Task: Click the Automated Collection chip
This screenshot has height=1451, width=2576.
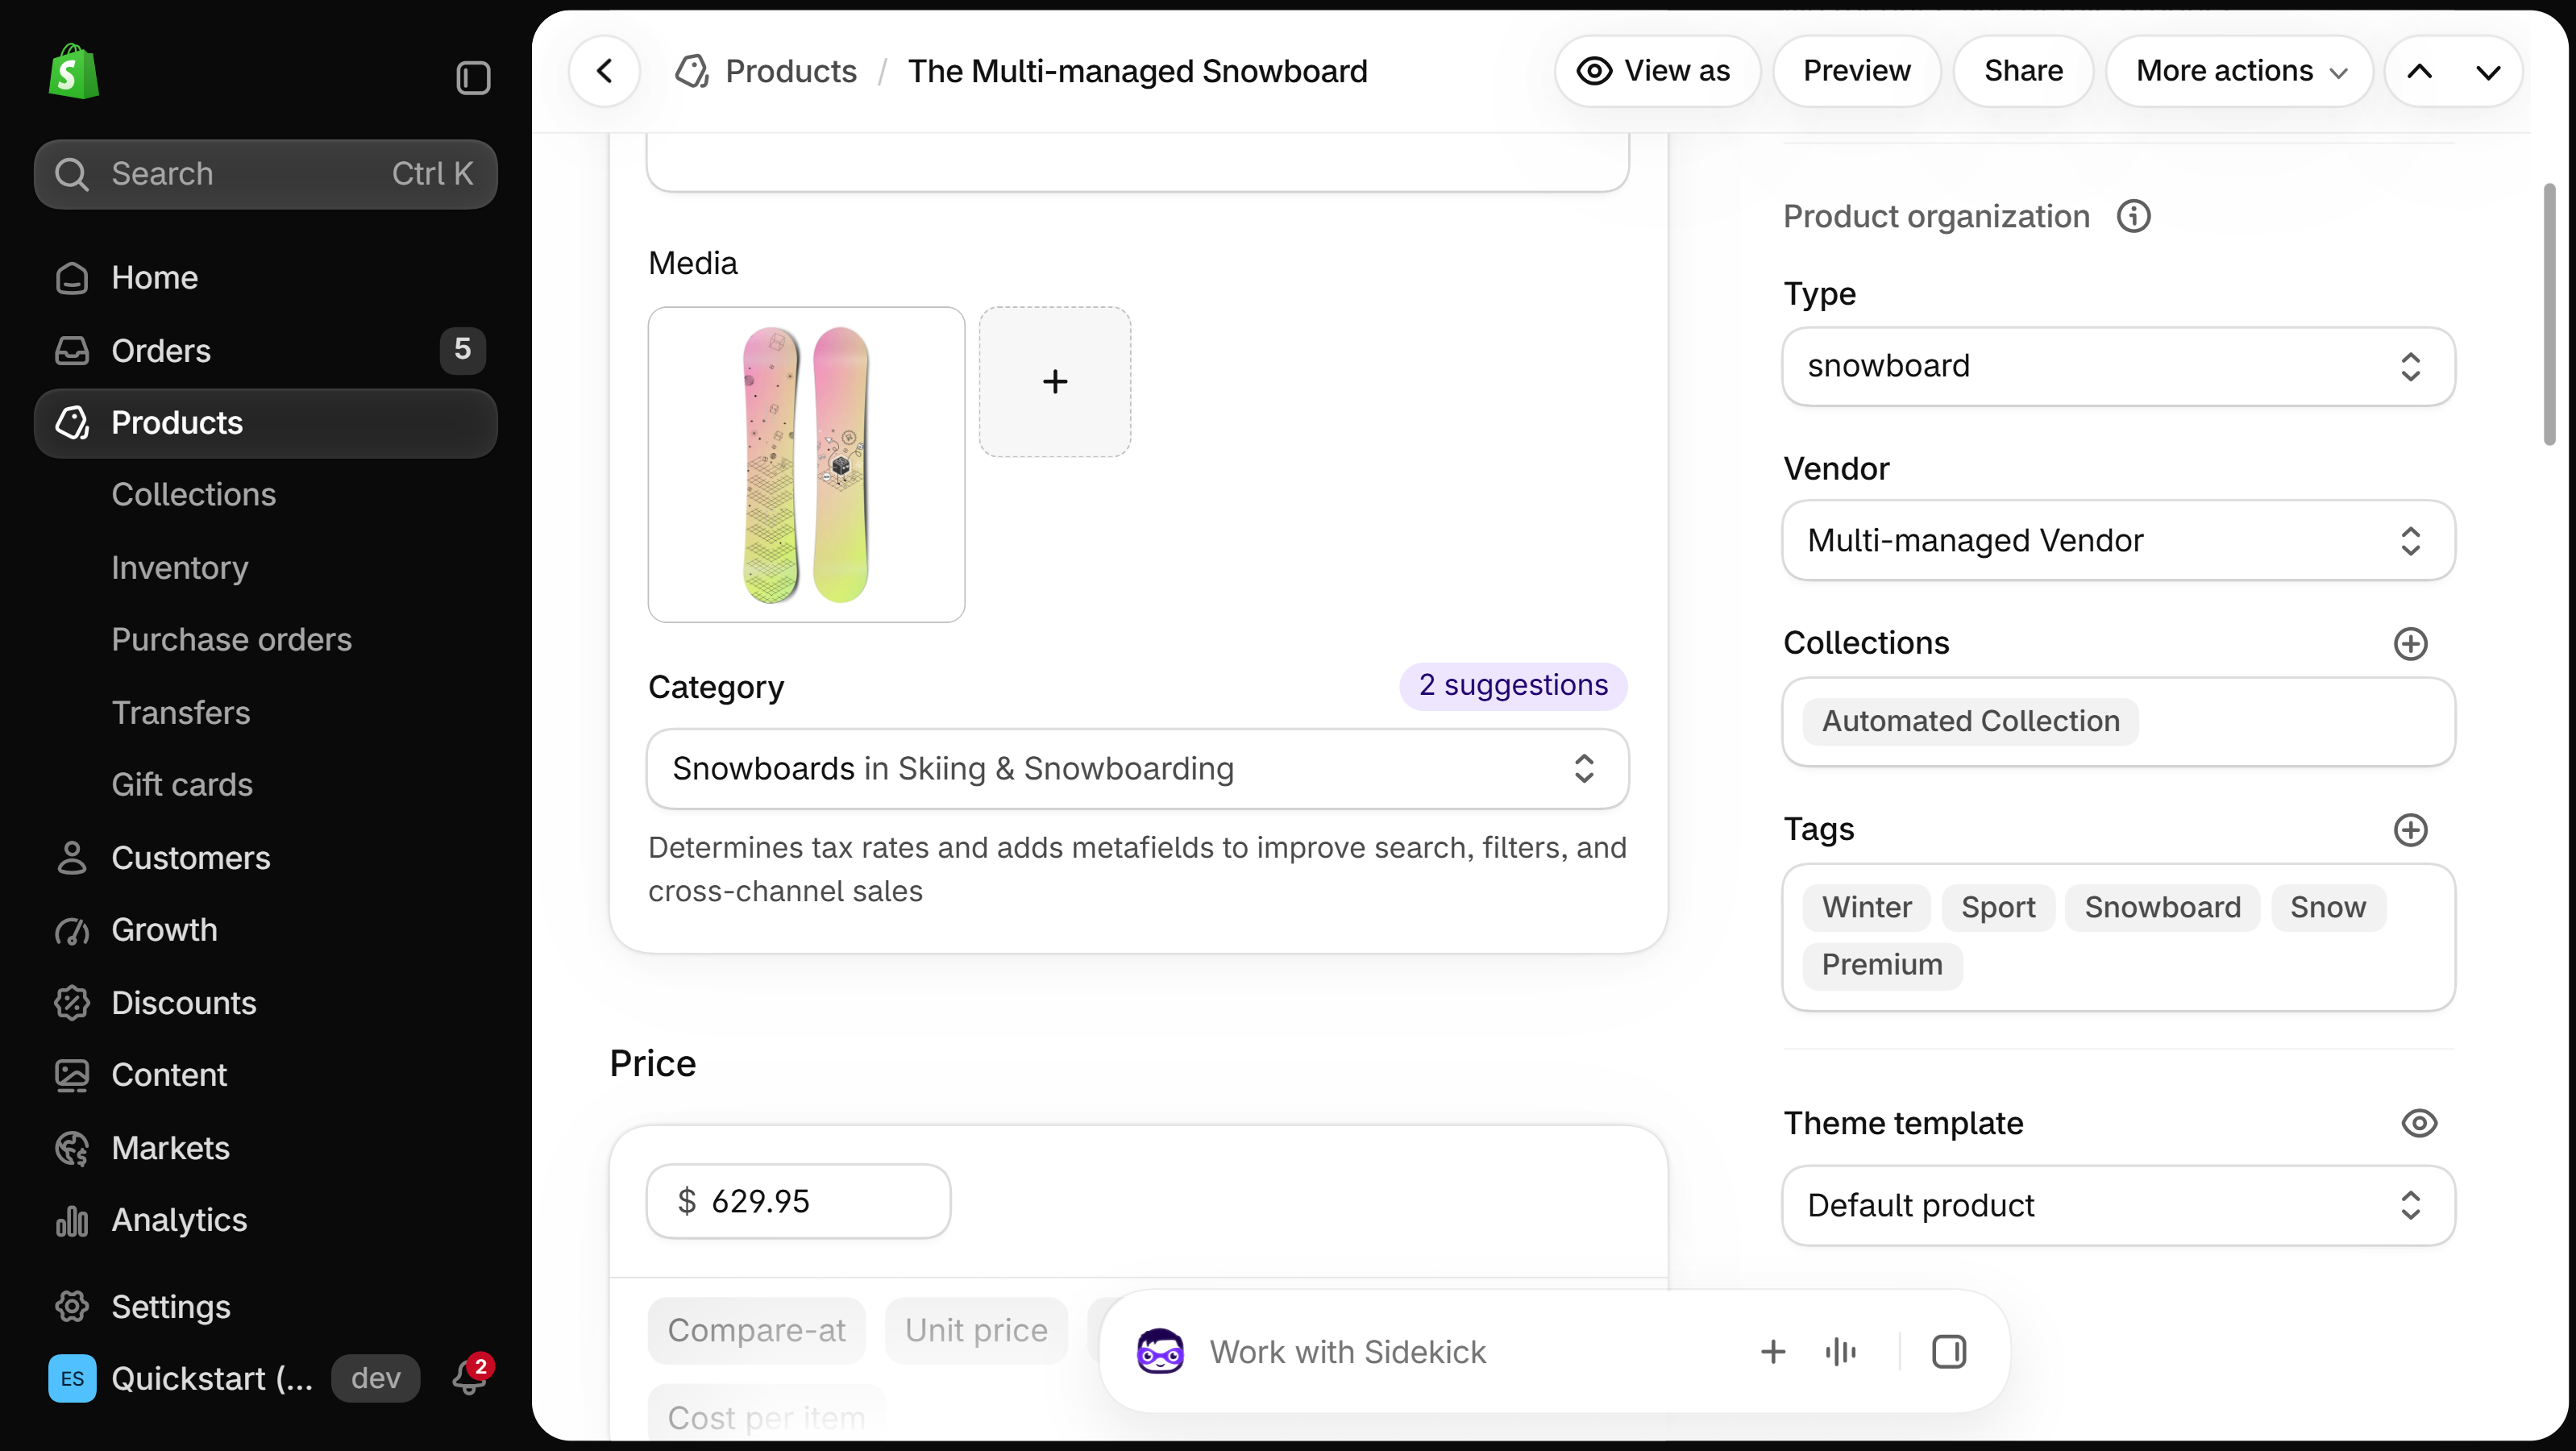Action: click(1970, 721)
